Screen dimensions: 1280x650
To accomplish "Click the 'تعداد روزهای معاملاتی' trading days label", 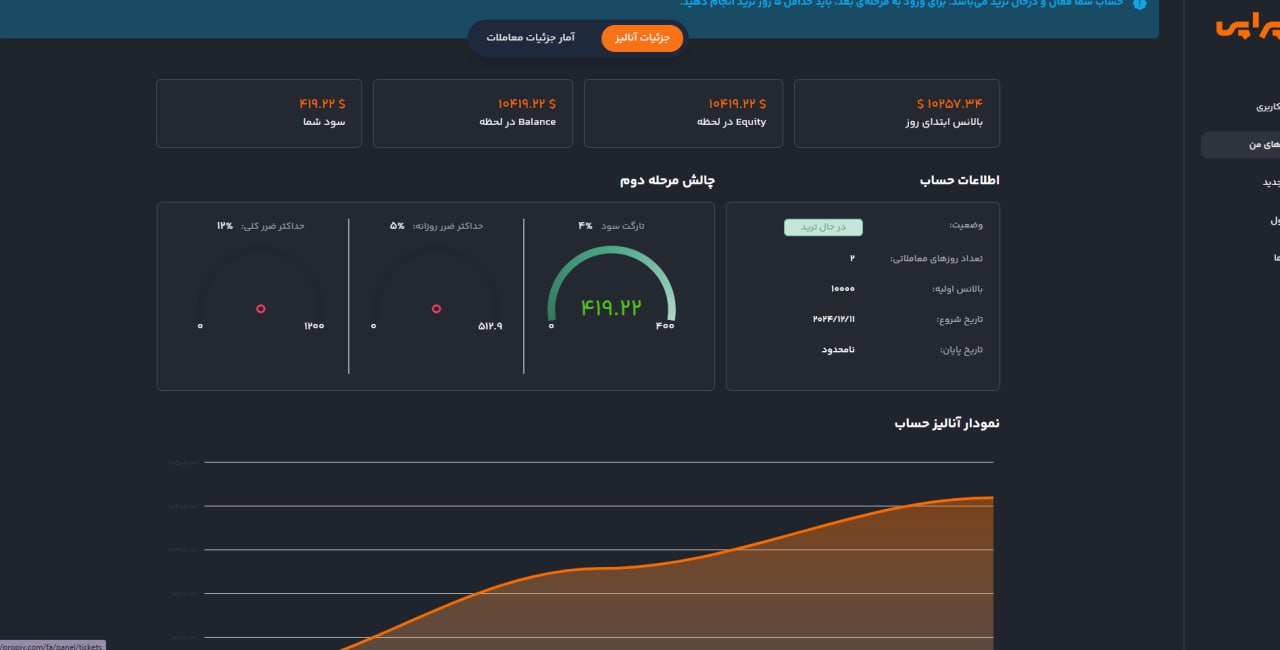I will pos(936,259).
